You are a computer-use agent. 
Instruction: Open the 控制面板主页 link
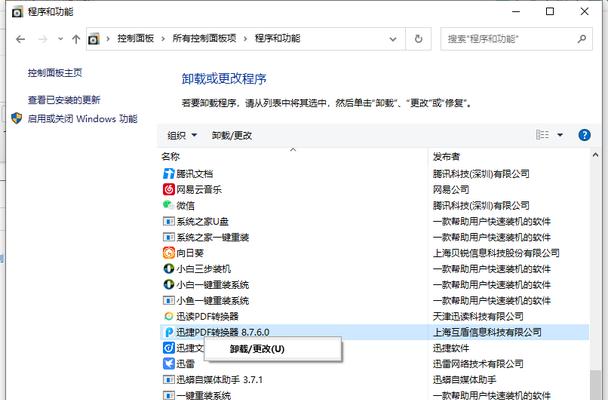[x=55, y=72]
